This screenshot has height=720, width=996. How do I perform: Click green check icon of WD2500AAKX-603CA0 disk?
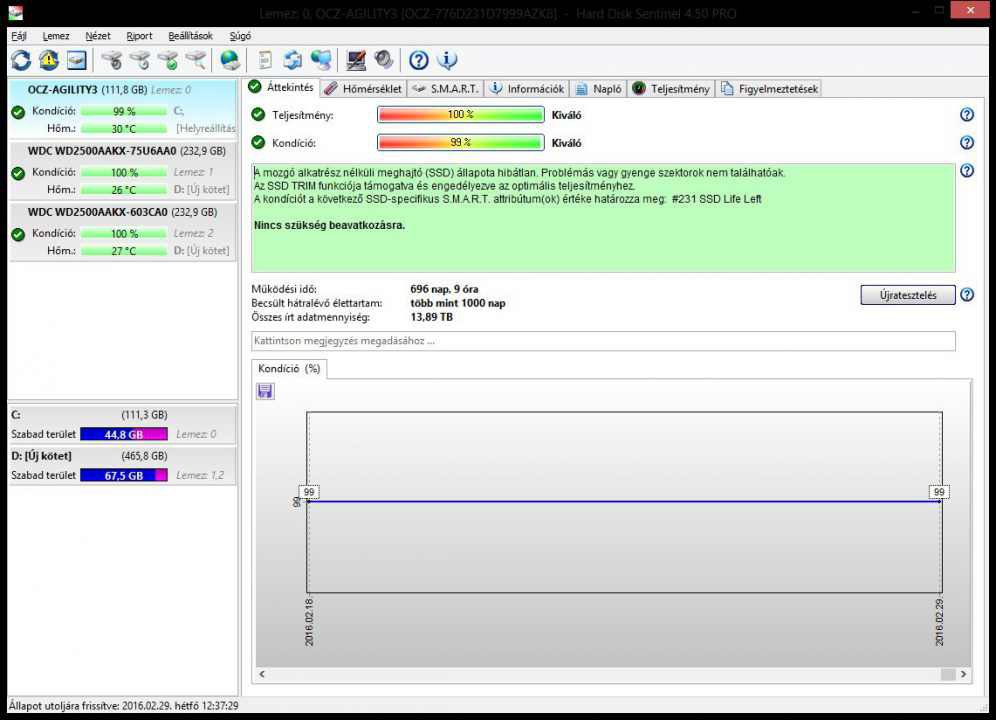18,234
